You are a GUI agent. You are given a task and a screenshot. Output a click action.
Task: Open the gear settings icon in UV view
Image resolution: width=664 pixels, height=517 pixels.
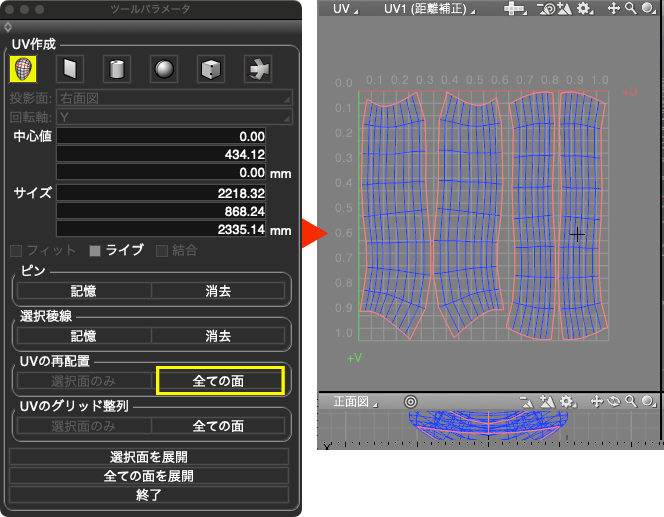click(x=585, y=8)
